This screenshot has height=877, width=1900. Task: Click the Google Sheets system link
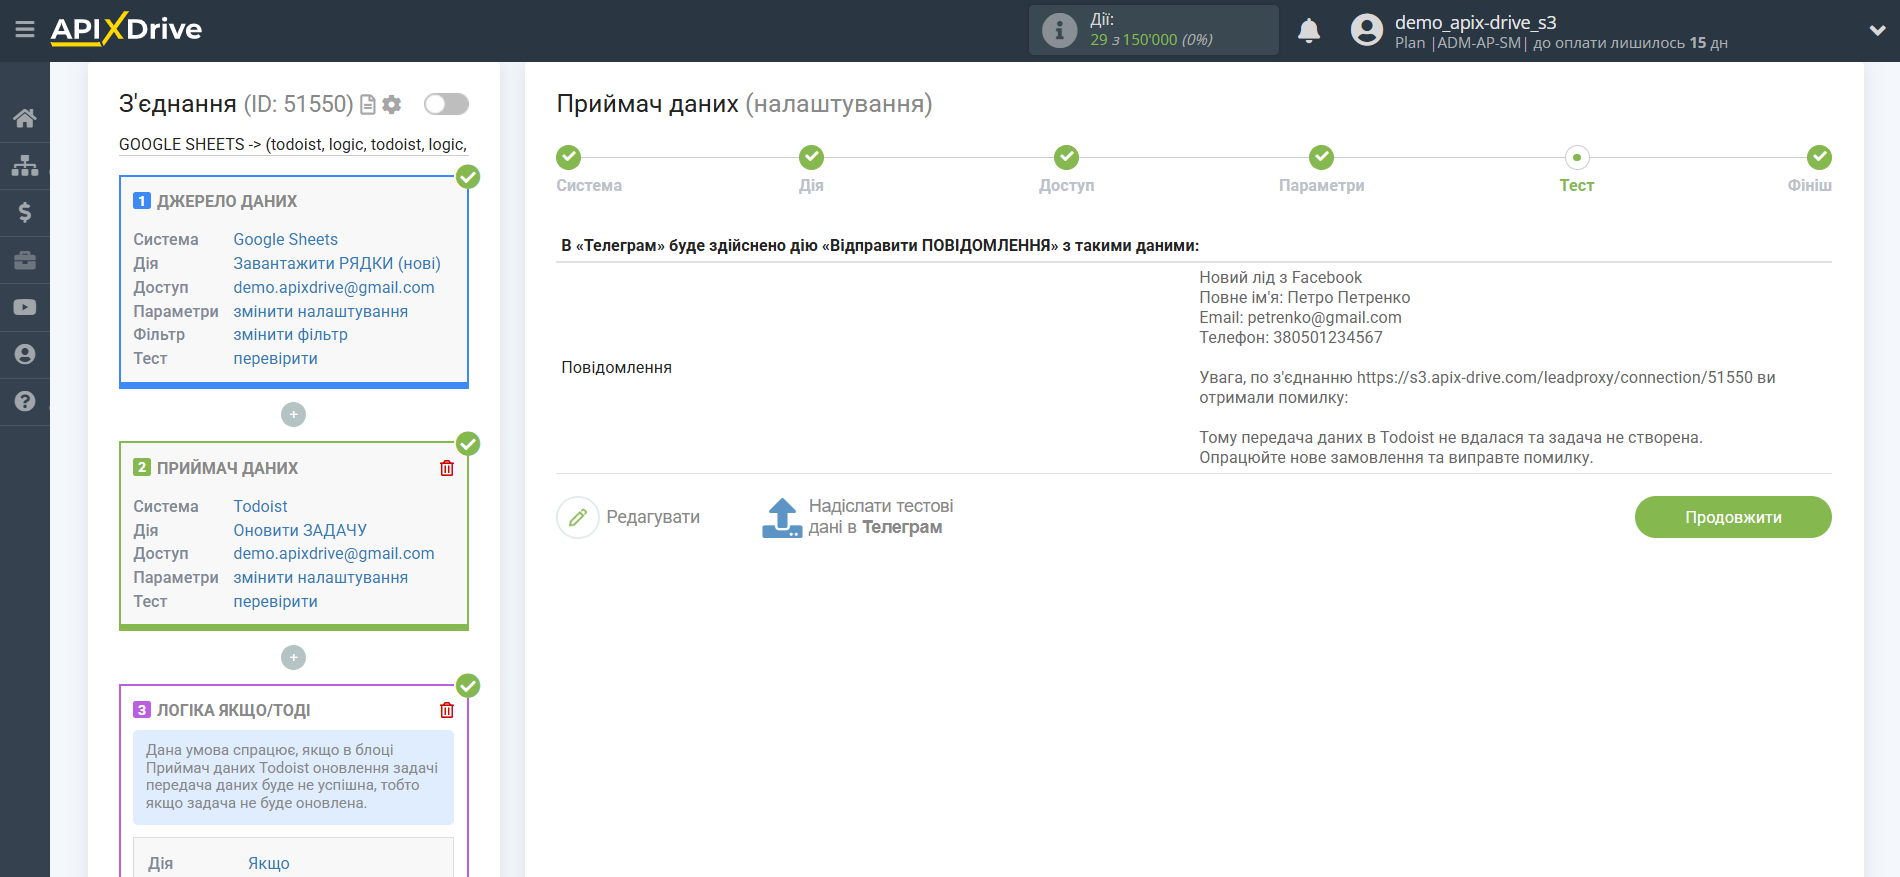(x=285, y=239)
